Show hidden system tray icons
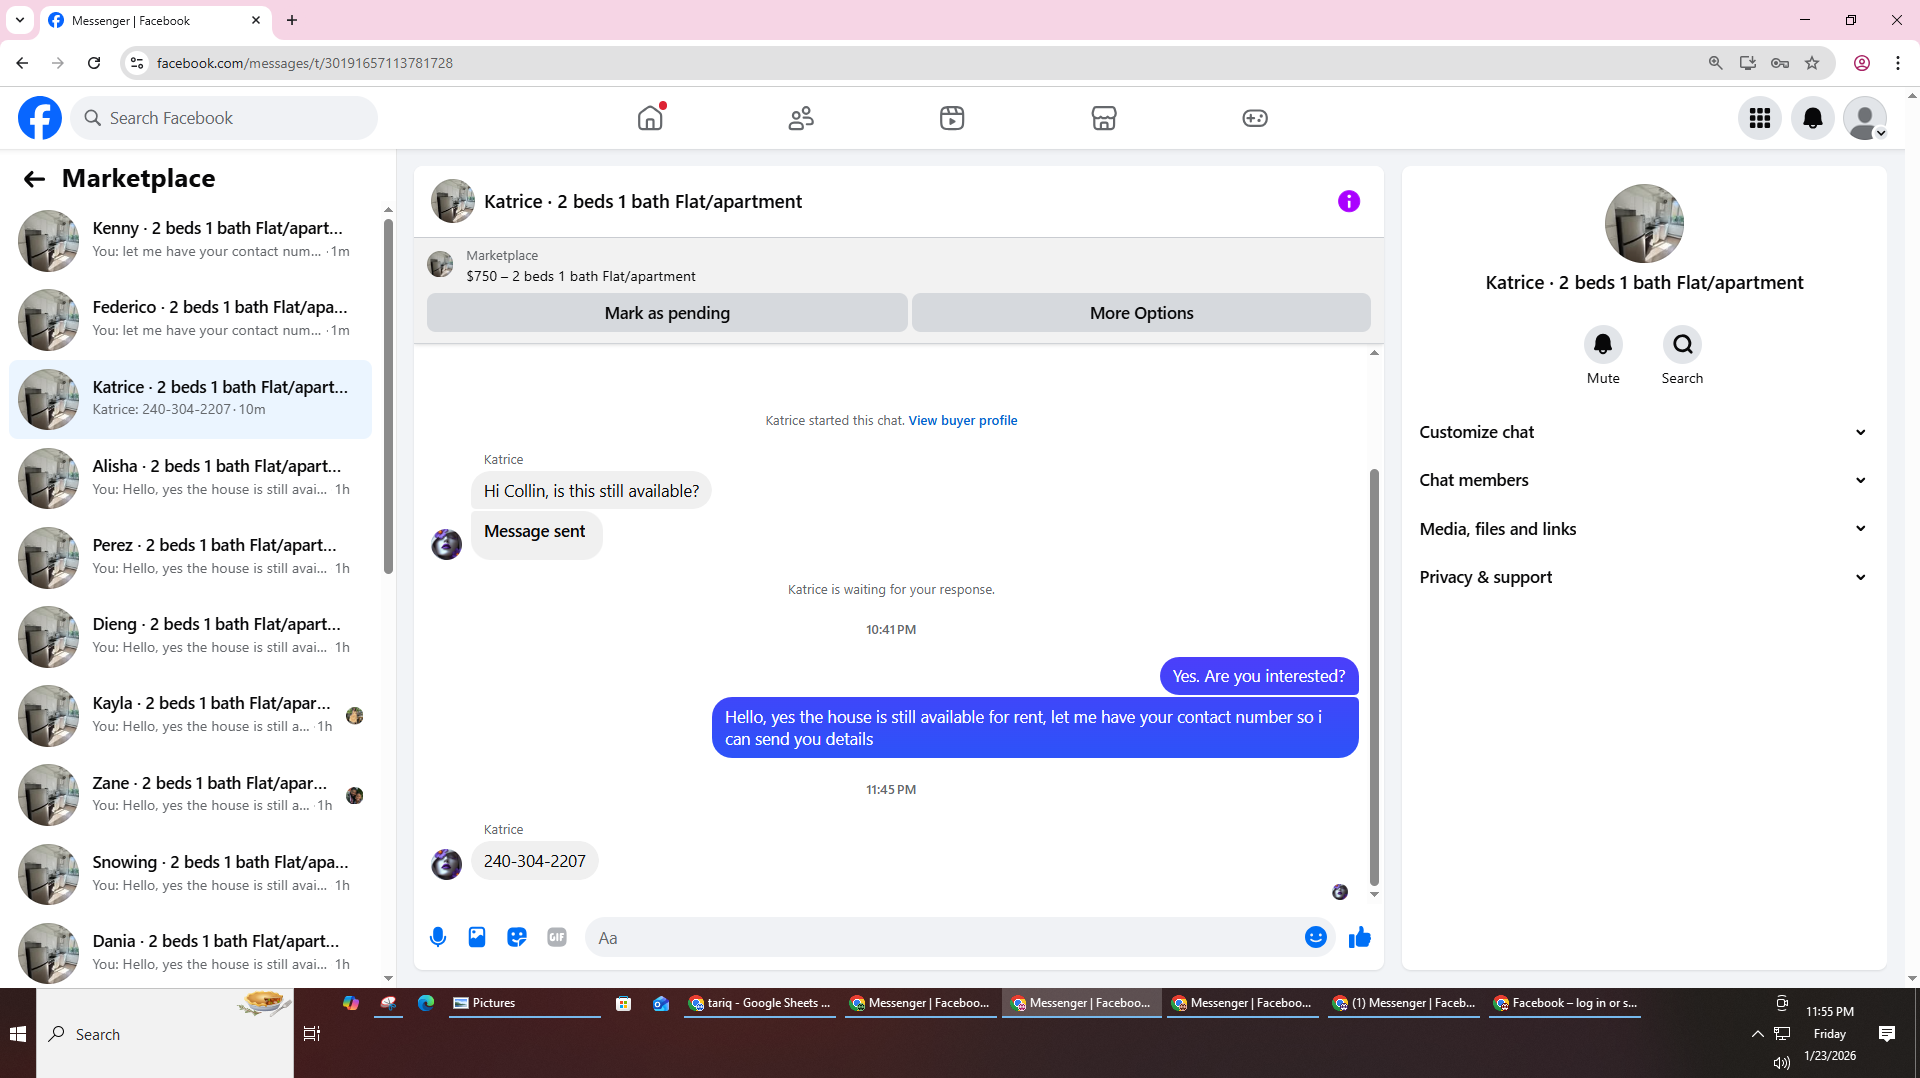This screenshot has width=1920, height=1078. tap(1758, 1034)
